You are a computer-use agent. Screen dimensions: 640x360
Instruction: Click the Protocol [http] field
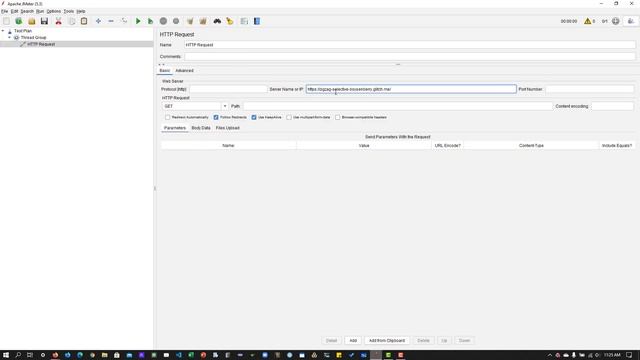228,89
